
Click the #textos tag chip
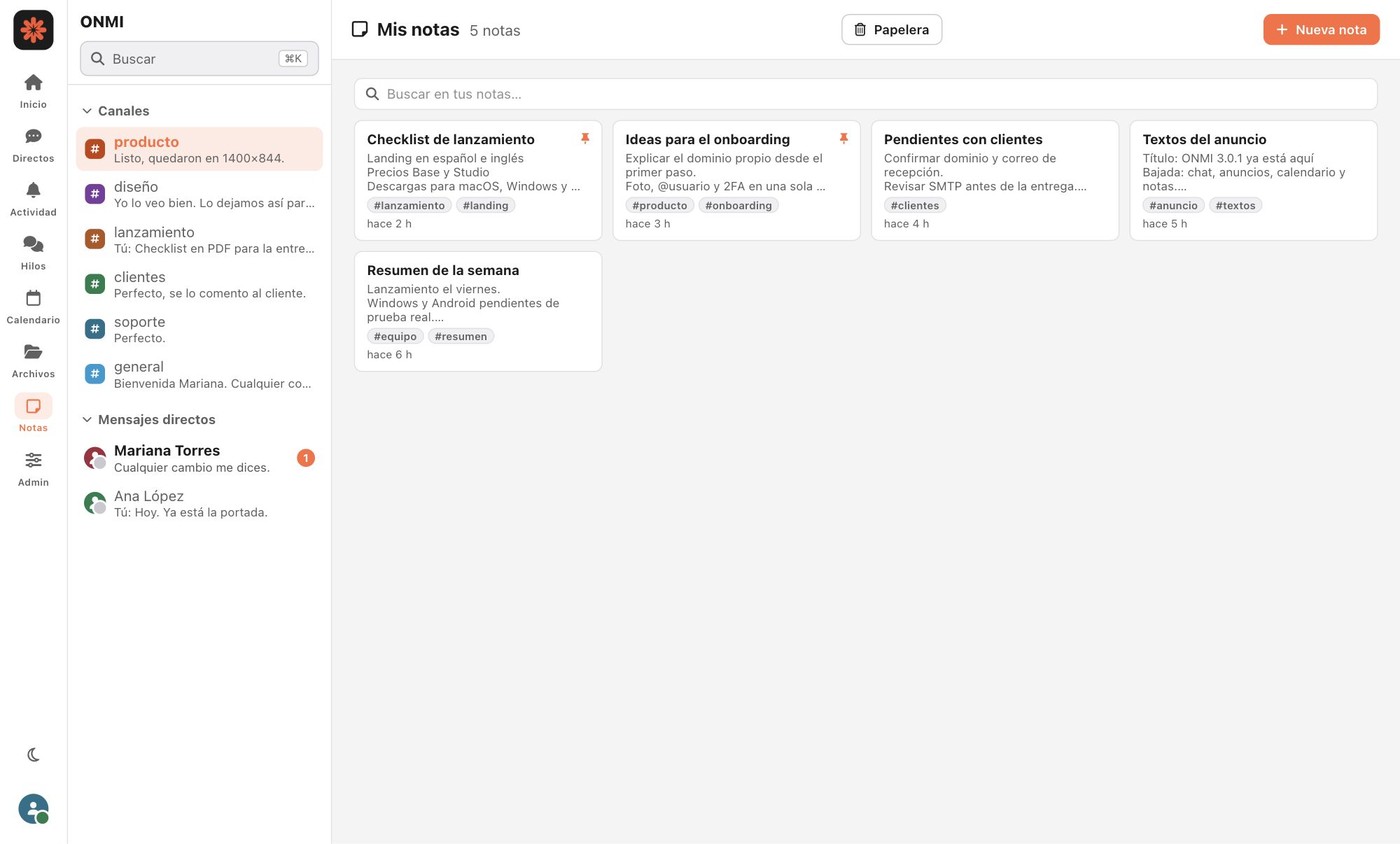(1236, 205)
